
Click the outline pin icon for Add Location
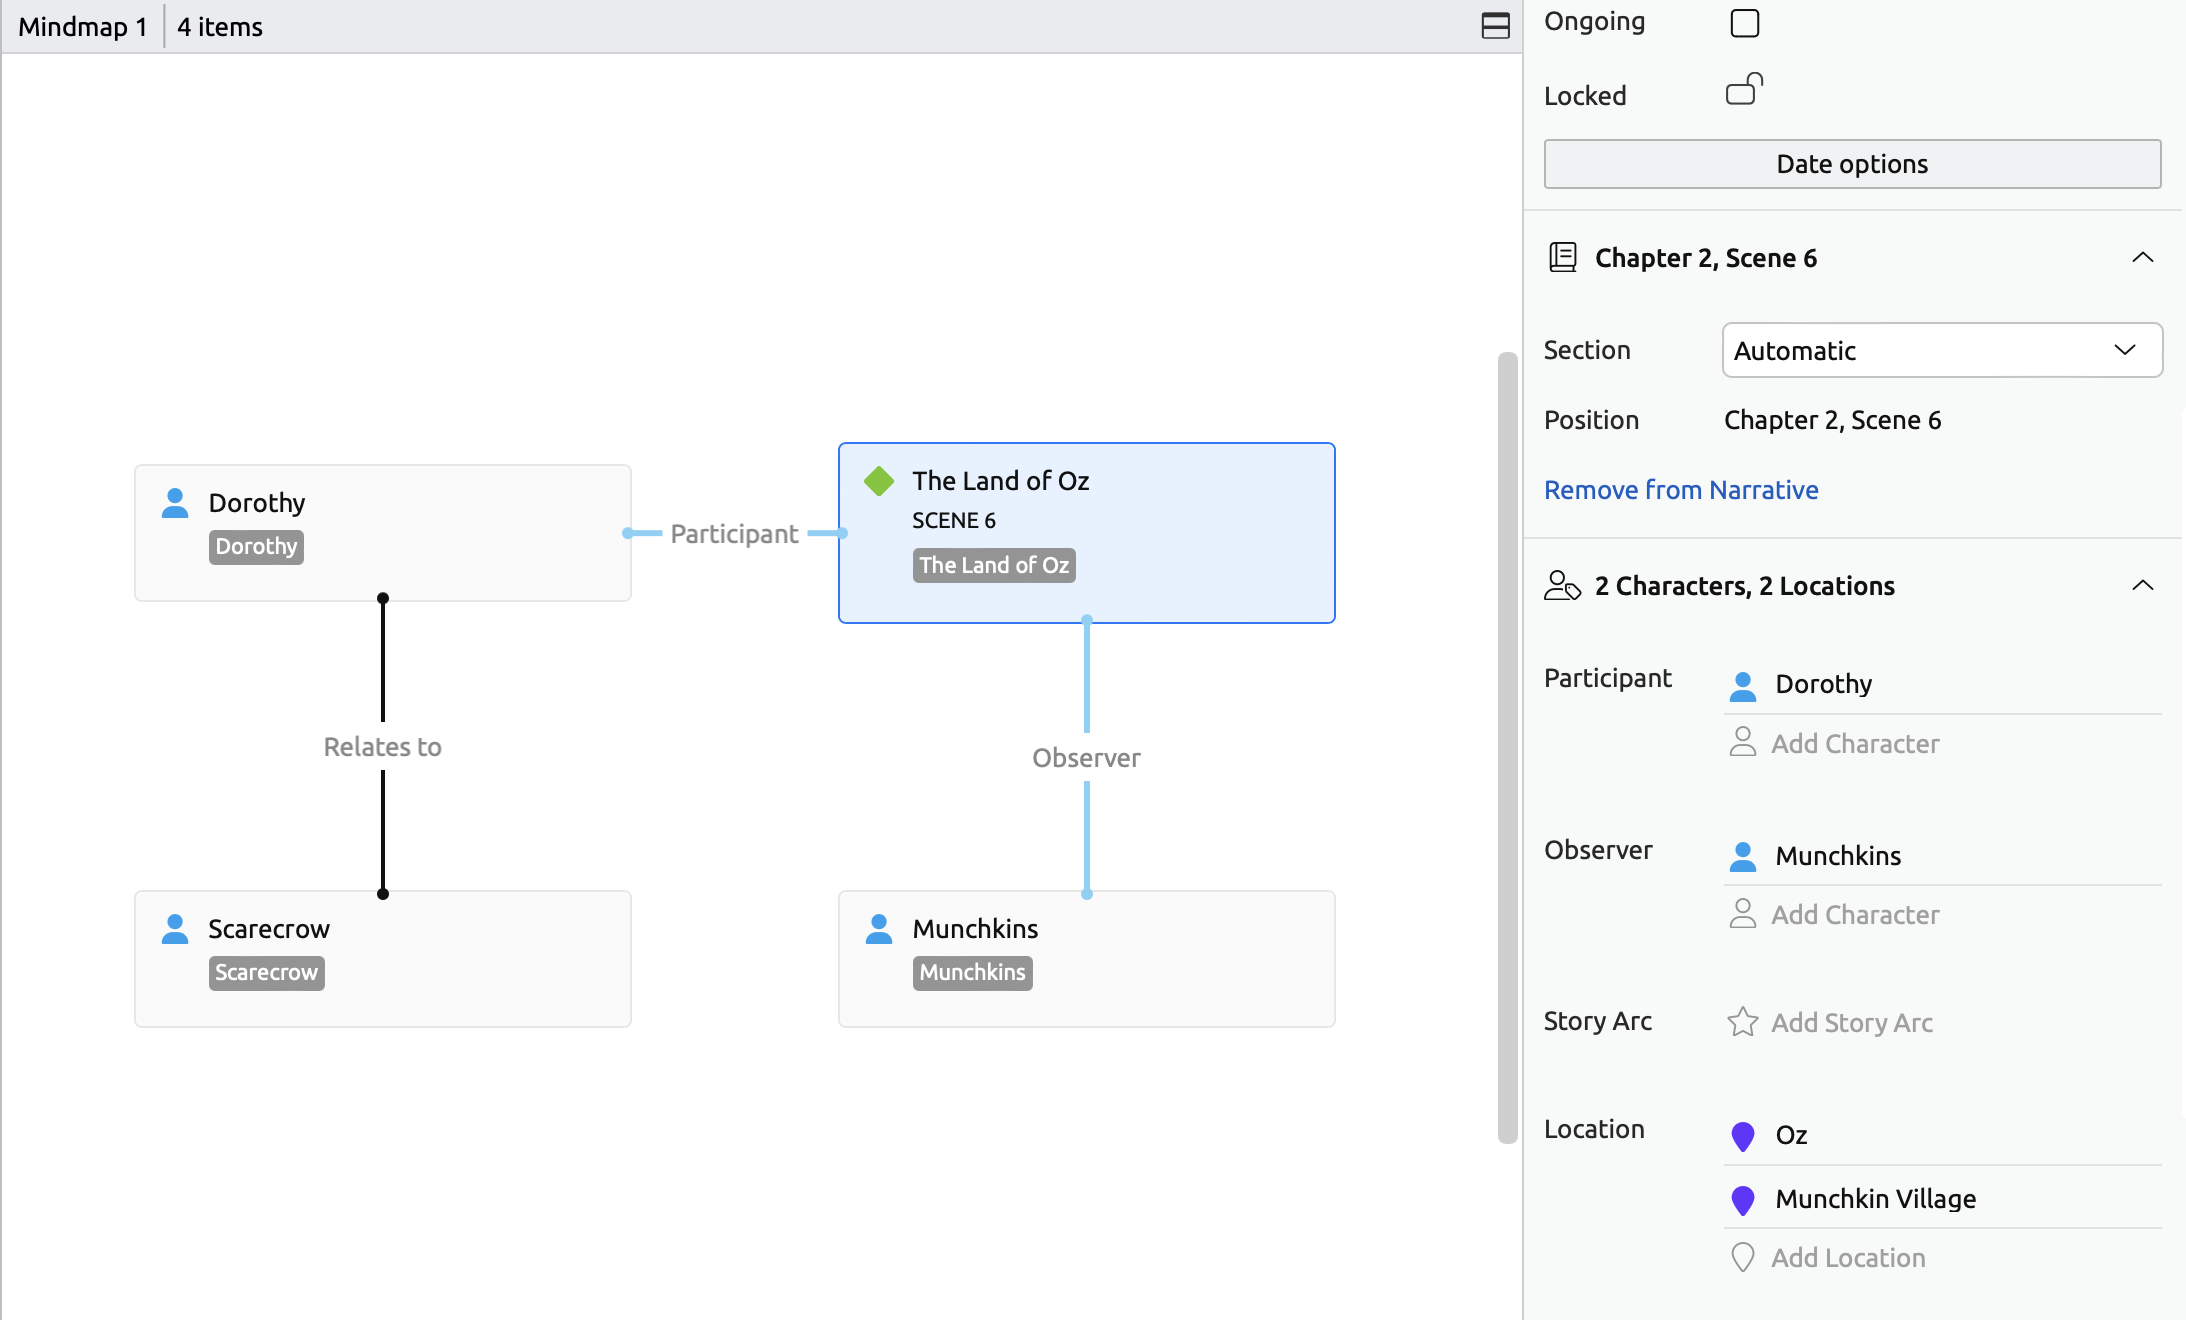click(1742, 1257)
